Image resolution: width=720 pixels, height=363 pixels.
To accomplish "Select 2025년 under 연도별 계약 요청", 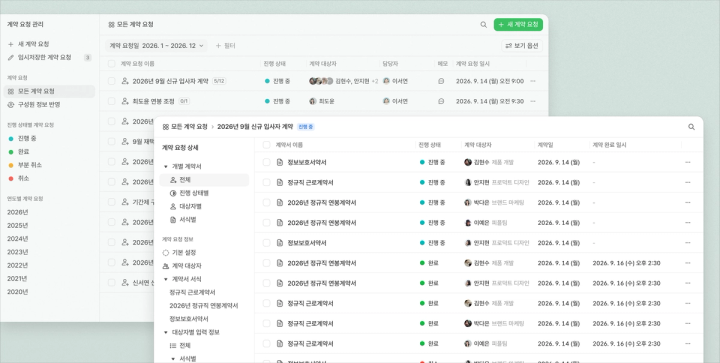I will click(17, 226).
